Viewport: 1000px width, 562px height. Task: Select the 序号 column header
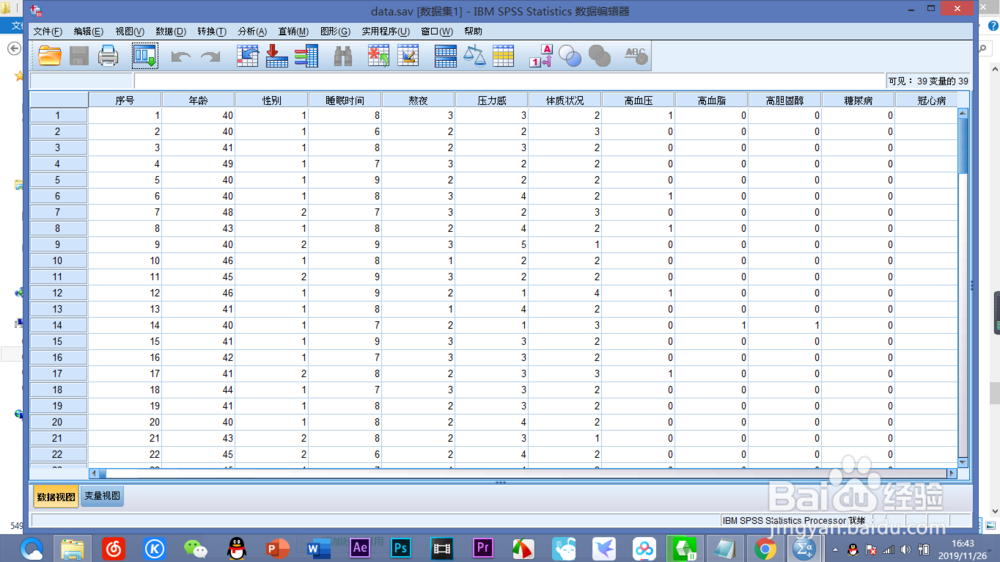click(x=125, y=100)
